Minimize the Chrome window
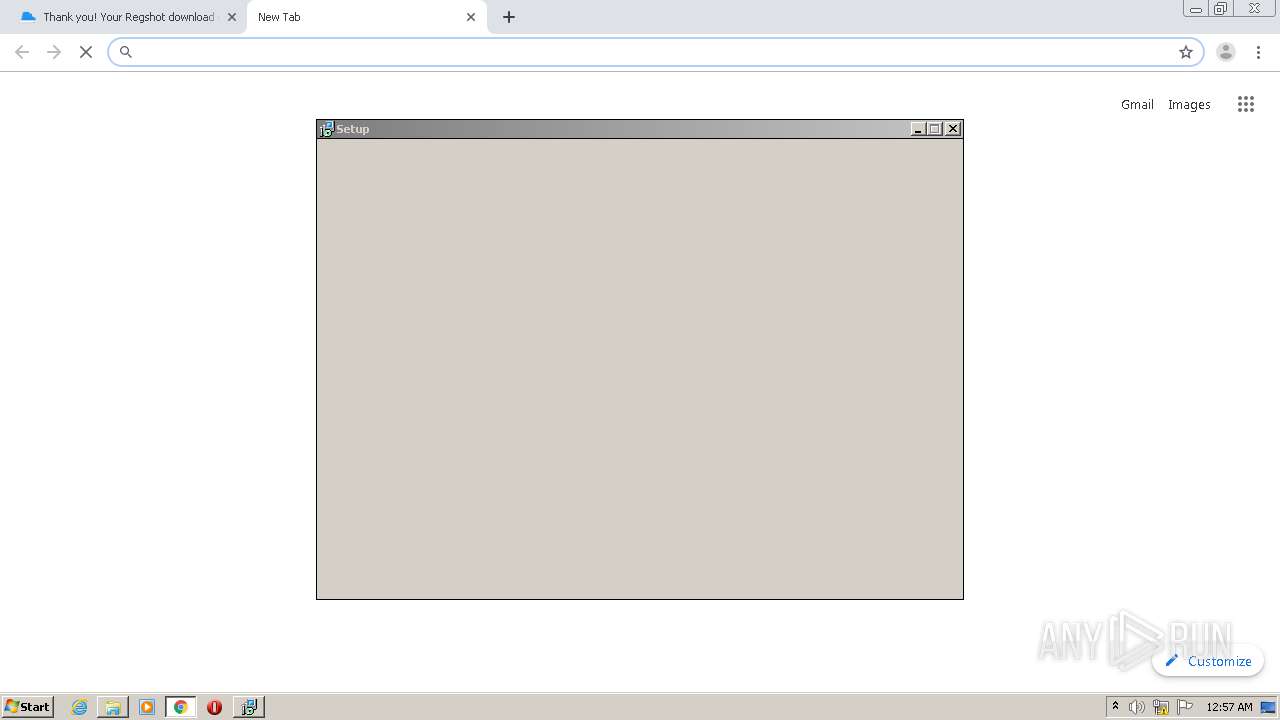 [1196, 9]
